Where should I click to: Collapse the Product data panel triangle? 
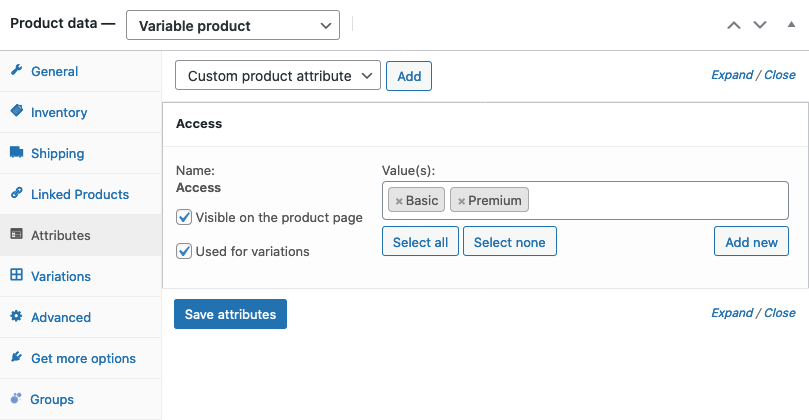pos(792,24)
